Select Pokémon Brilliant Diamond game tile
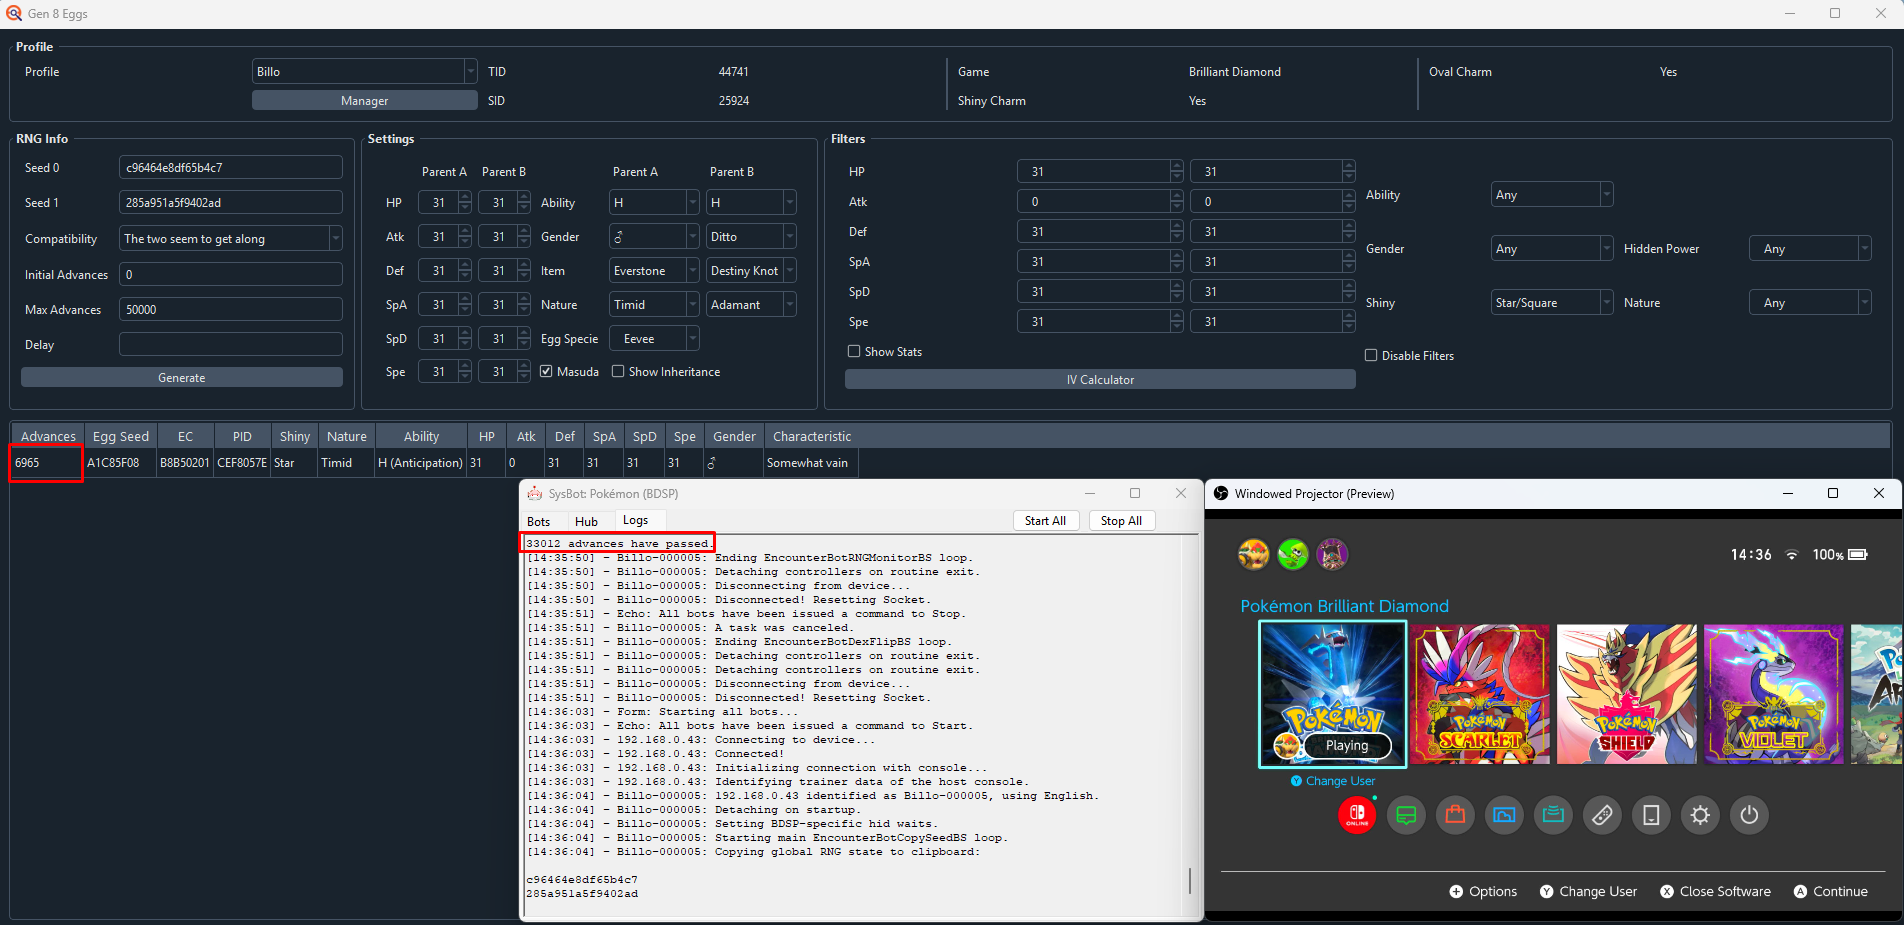The image size is (1904, 925). 1333,694
